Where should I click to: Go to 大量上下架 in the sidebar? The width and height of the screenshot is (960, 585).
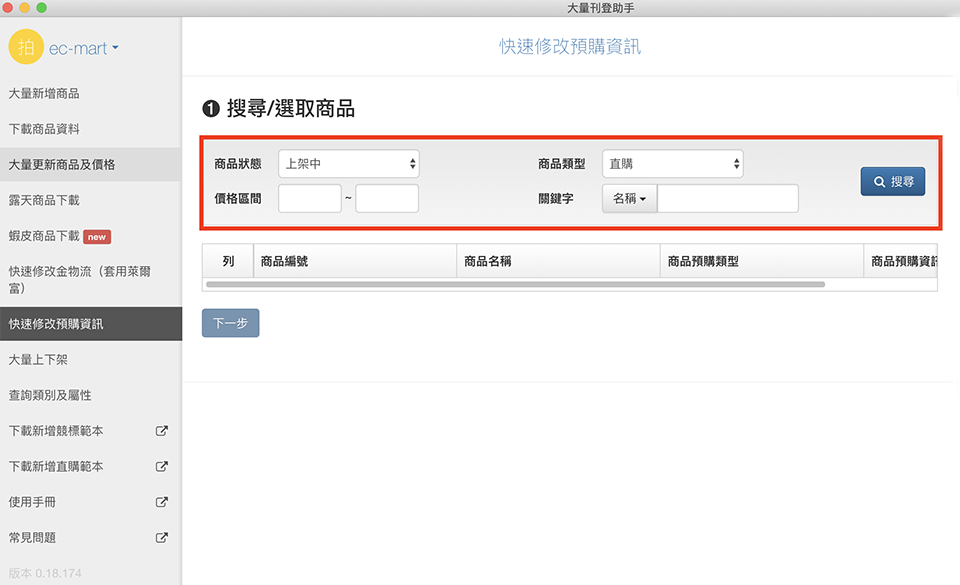pos(38,359)
